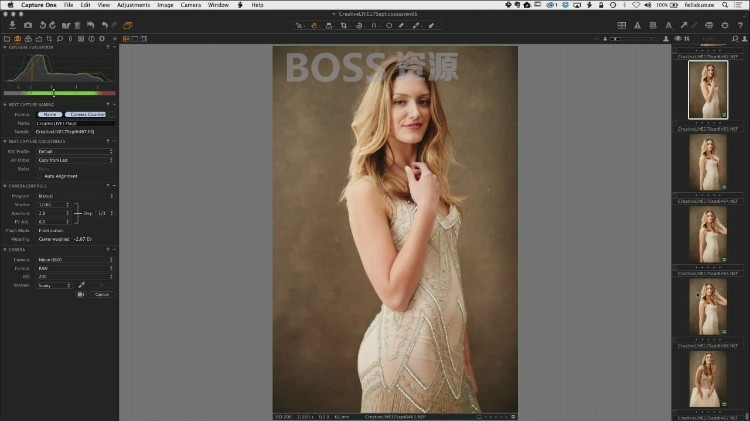This screenshot has height=421, width=750.
Task: Open Preferences gear icon top right
Action: (725, 25)
